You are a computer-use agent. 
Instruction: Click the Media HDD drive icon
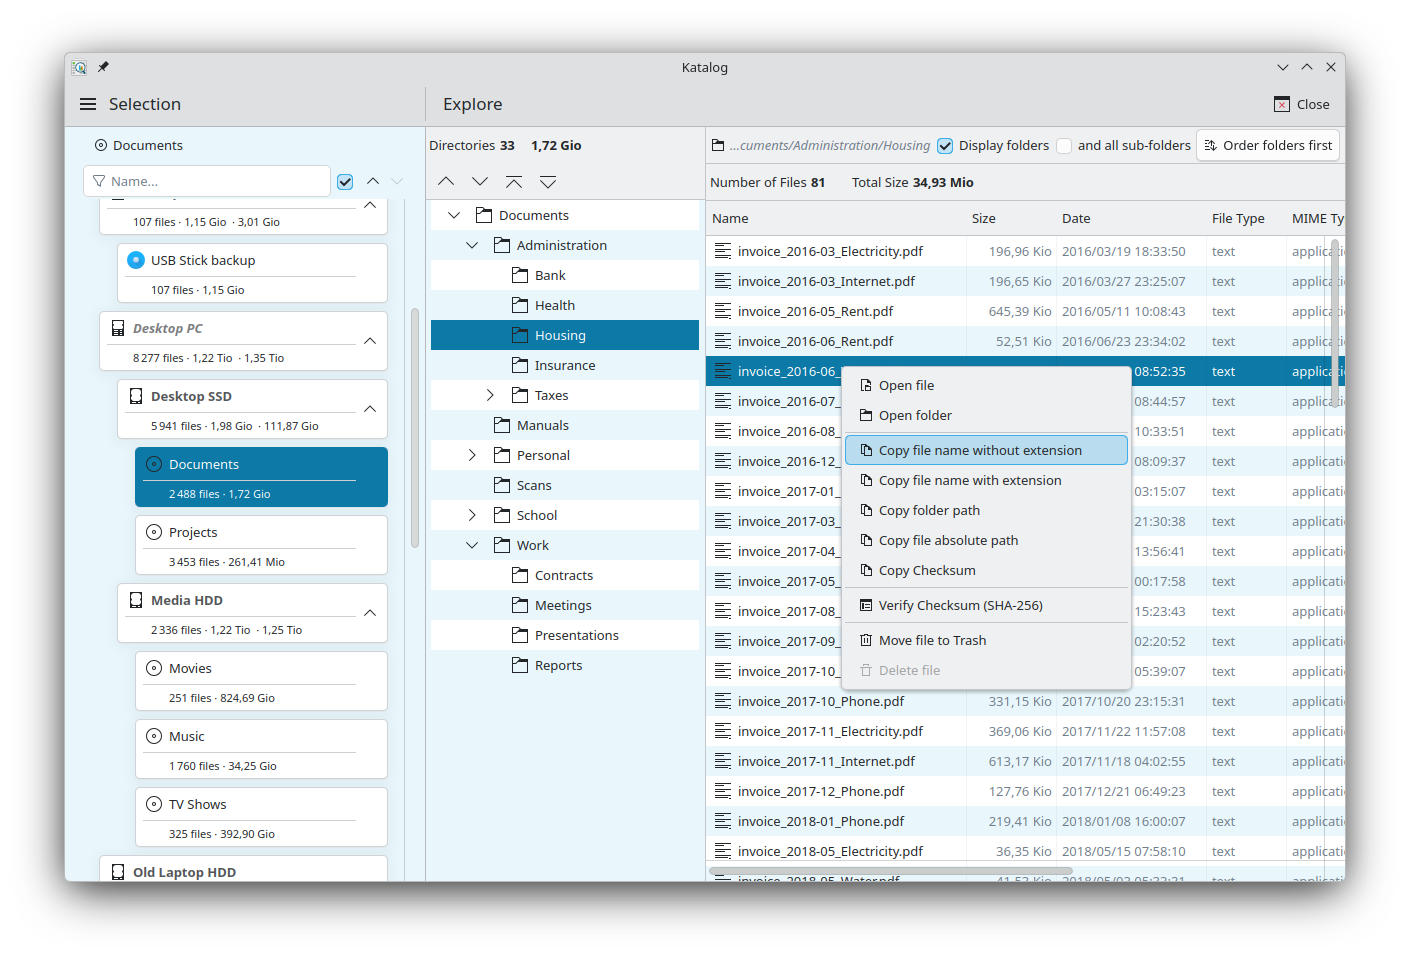[x=136, y=600]
